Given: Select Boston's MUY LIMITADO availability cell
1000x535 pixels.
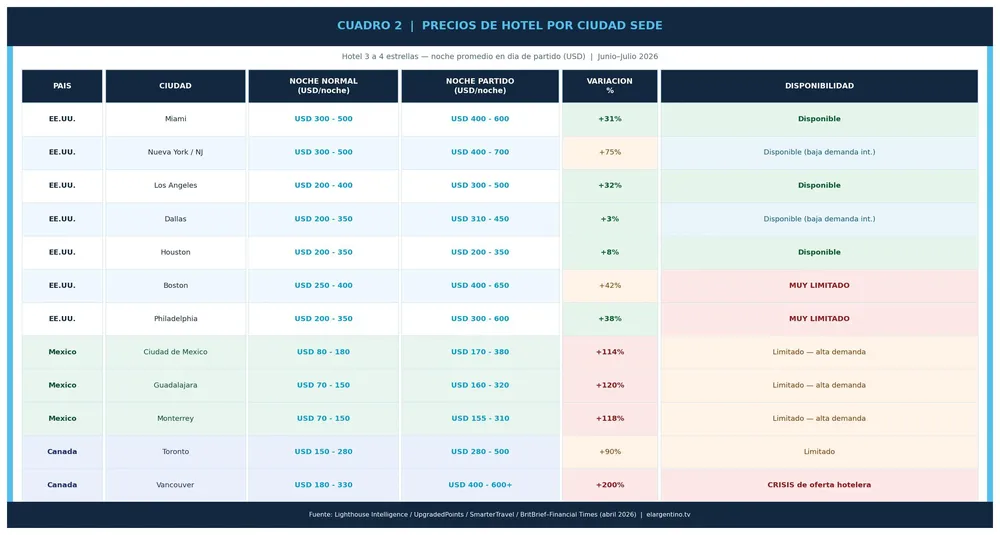Looking at the screenshot, I should [819, 286].
